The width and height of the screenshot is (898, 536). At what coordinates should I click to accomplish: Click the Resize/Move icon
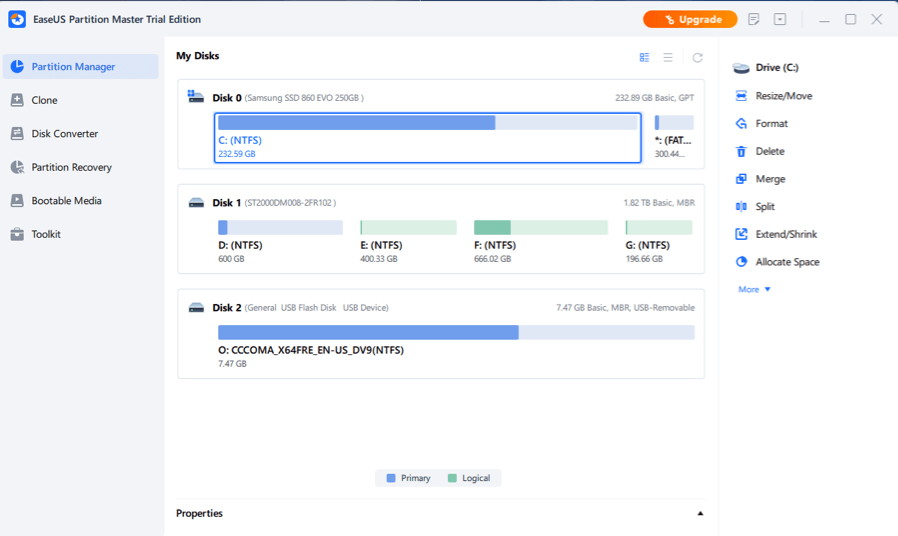(741, 96)
